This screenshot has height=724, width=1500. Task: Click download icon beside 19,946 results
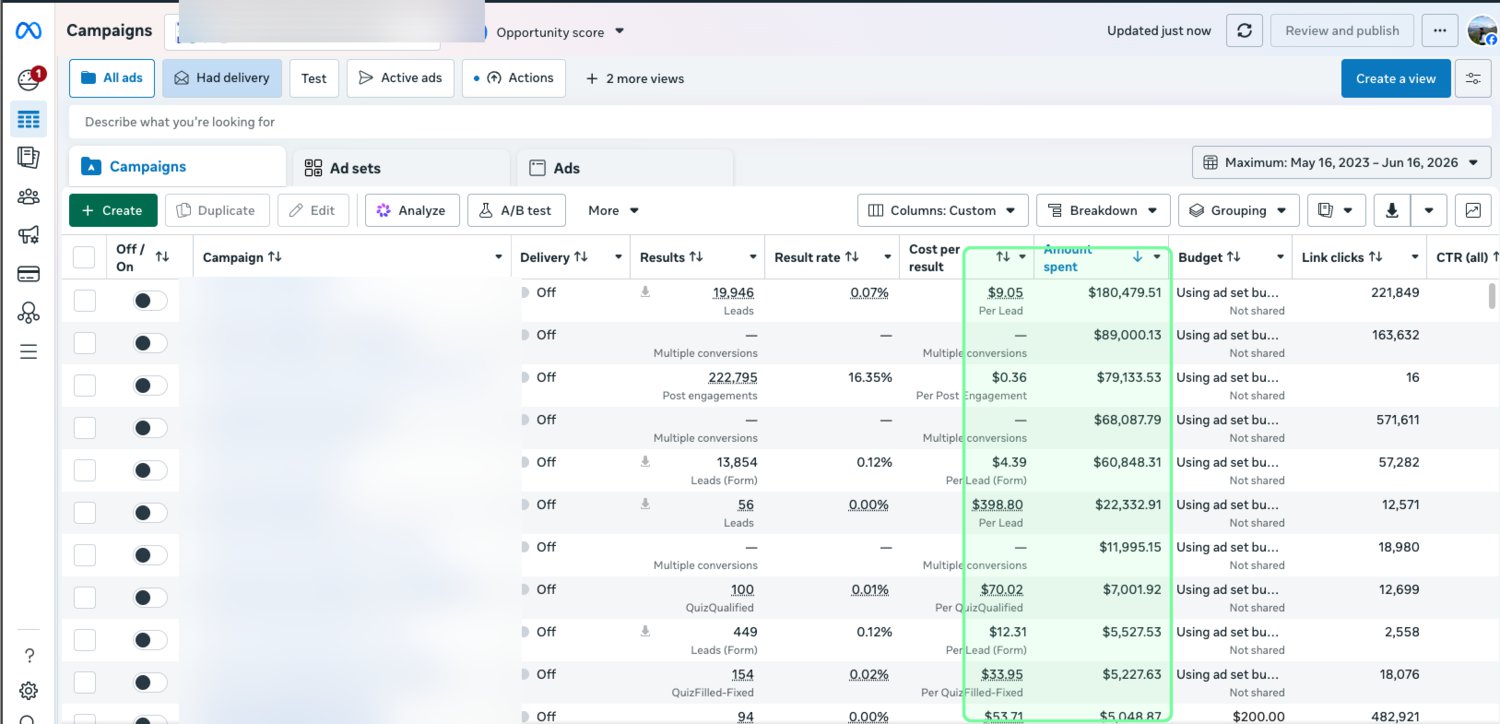645,292
